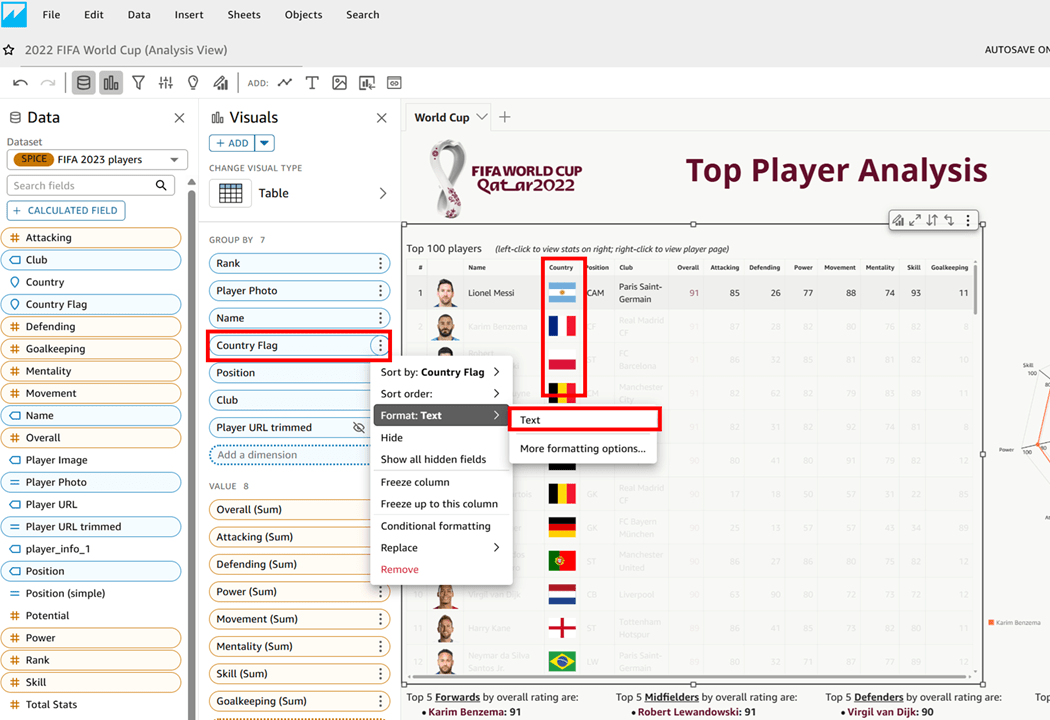Expand Sort order submenu
The image size is (1050, 720).
coord(497,393)
